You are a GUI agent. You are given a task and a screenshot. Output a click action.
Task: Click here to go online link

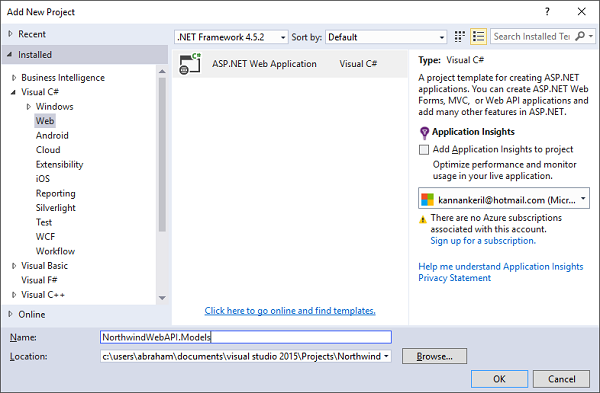(290, 311)
